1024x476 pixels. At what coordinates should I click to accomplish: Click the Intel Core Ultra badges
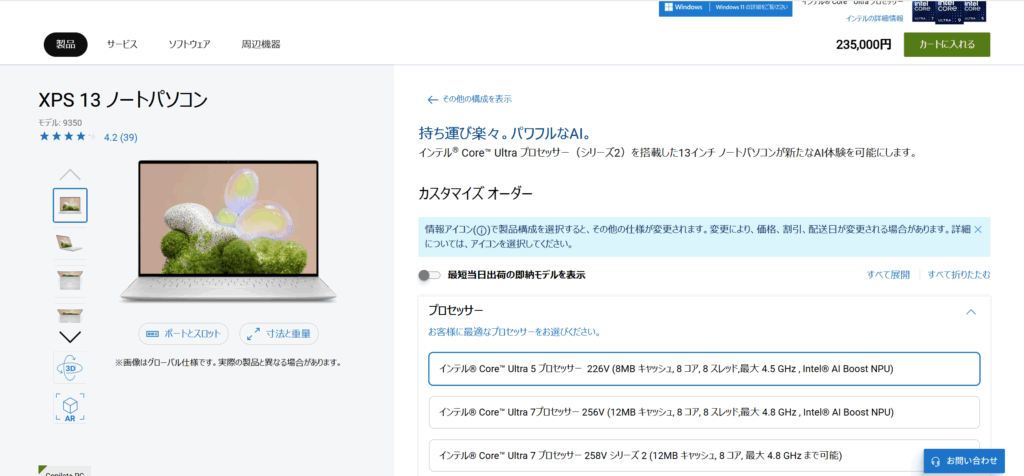coord(950,10)
